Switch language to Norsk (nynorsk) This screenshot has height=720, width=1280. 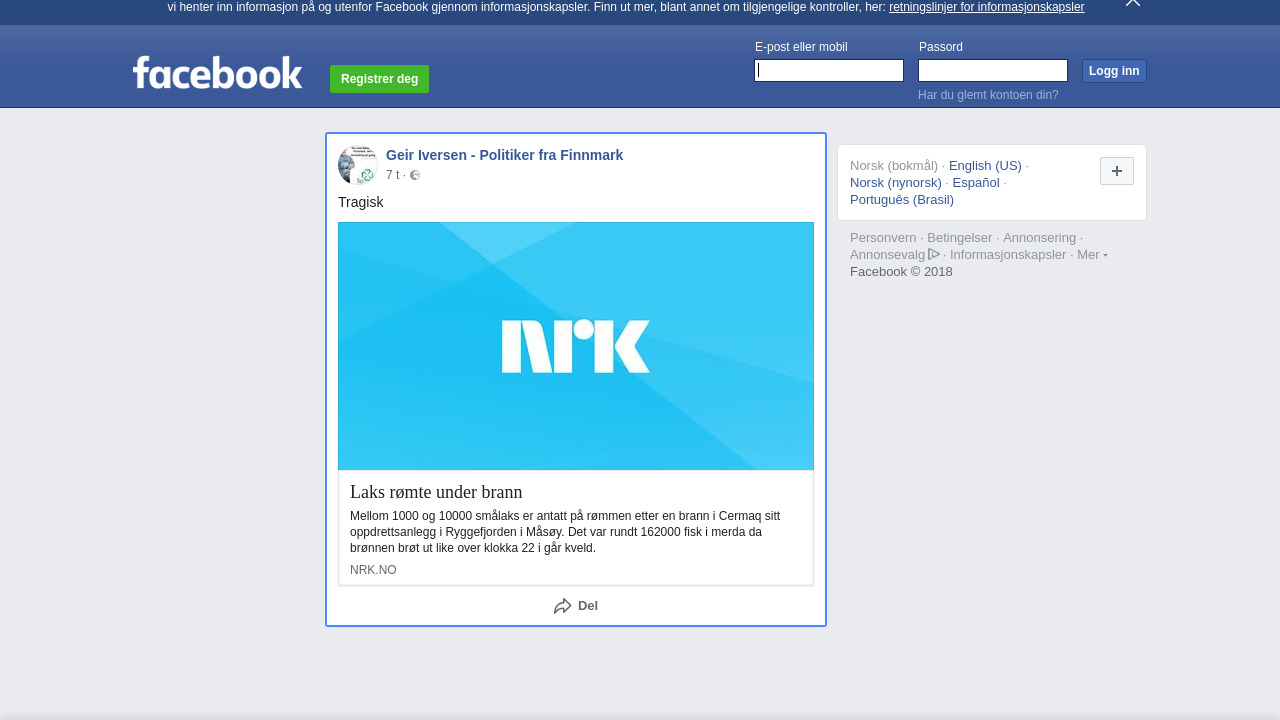[x=896, y=182]
